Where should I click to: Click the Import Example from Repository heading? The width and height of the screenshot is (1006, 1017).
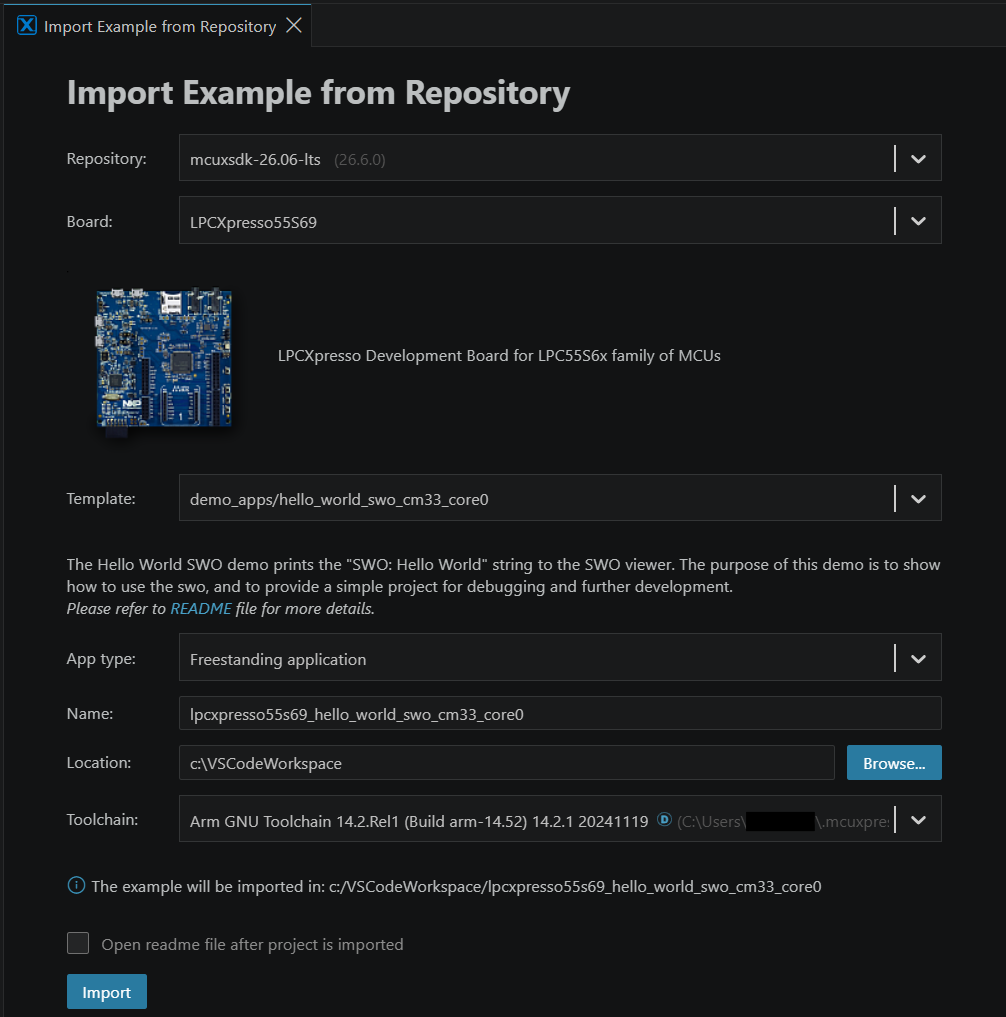click(318, 93)
